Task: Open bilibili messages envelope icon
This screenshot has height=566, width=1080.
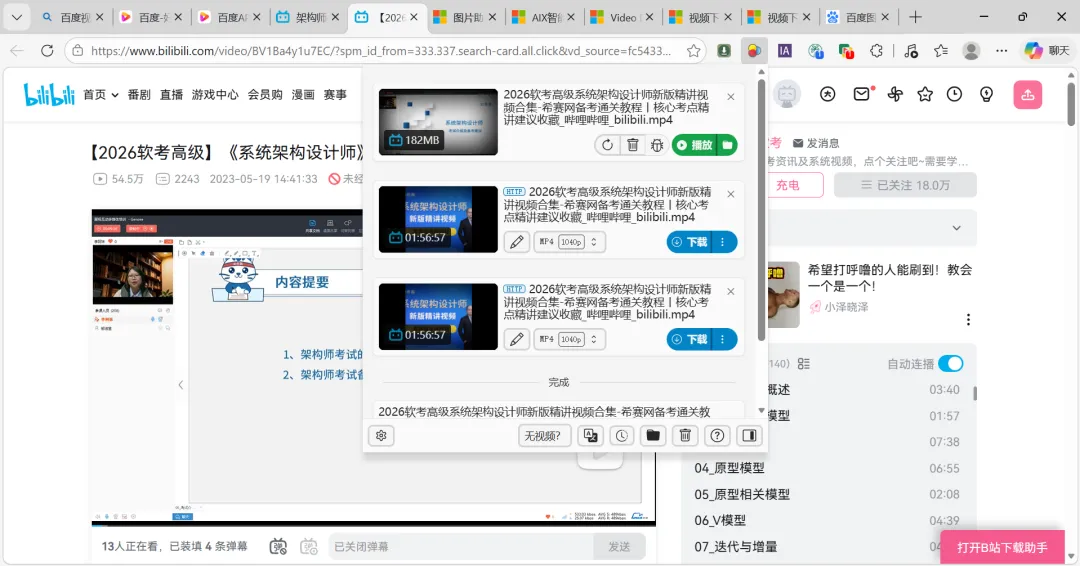Action: pos(862,94)
